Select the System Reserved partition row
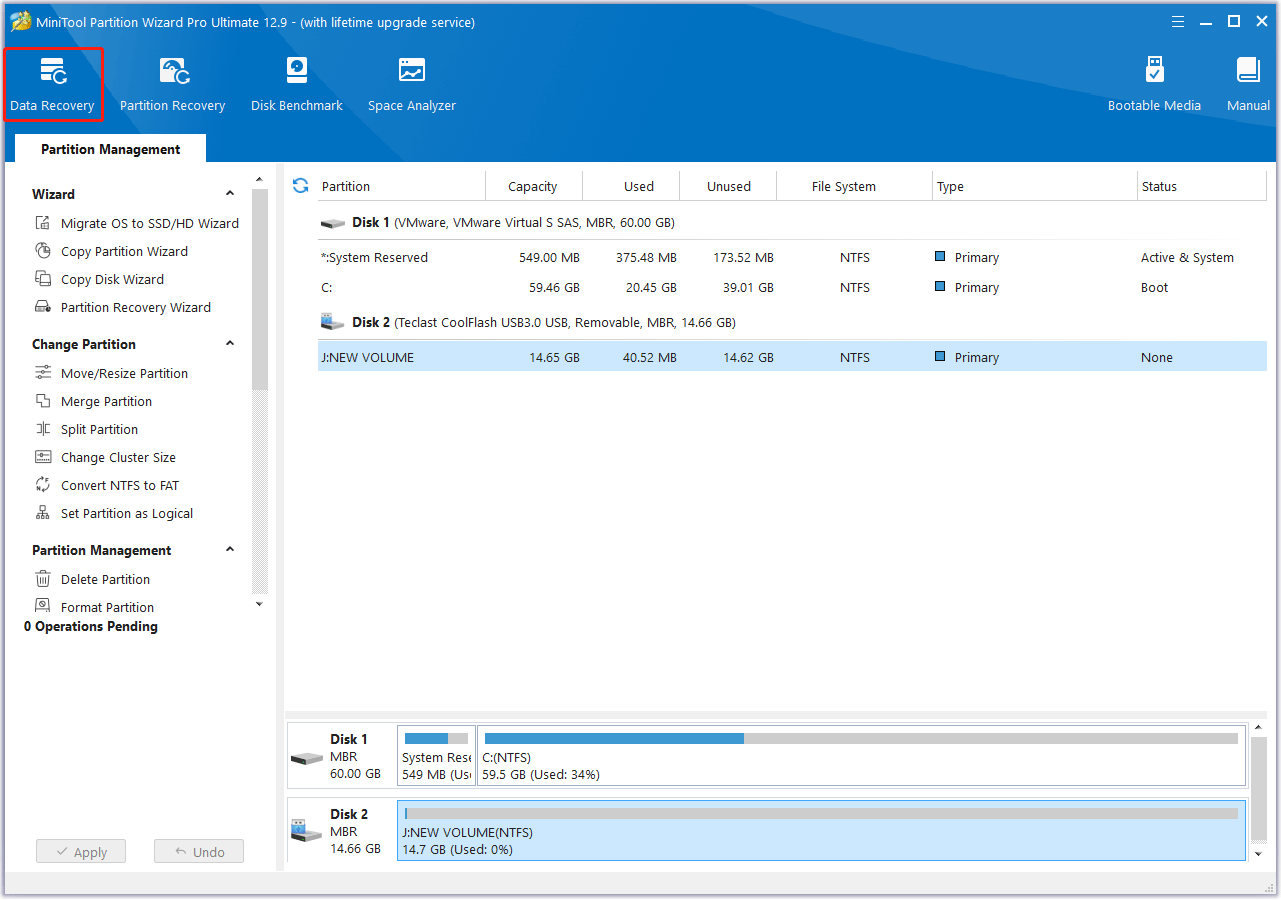 pos(792,257)
